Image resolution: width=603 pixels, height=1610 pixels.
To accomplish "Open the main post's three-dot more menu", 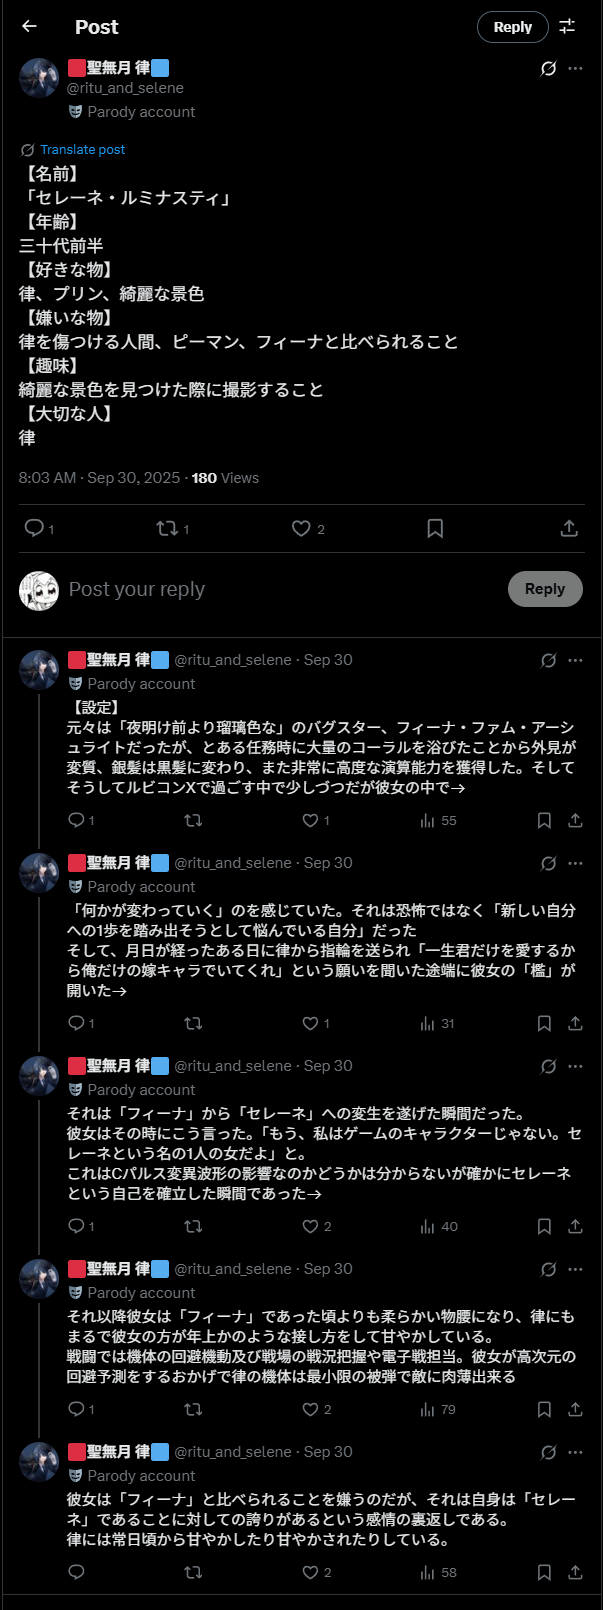I will 575,69.
